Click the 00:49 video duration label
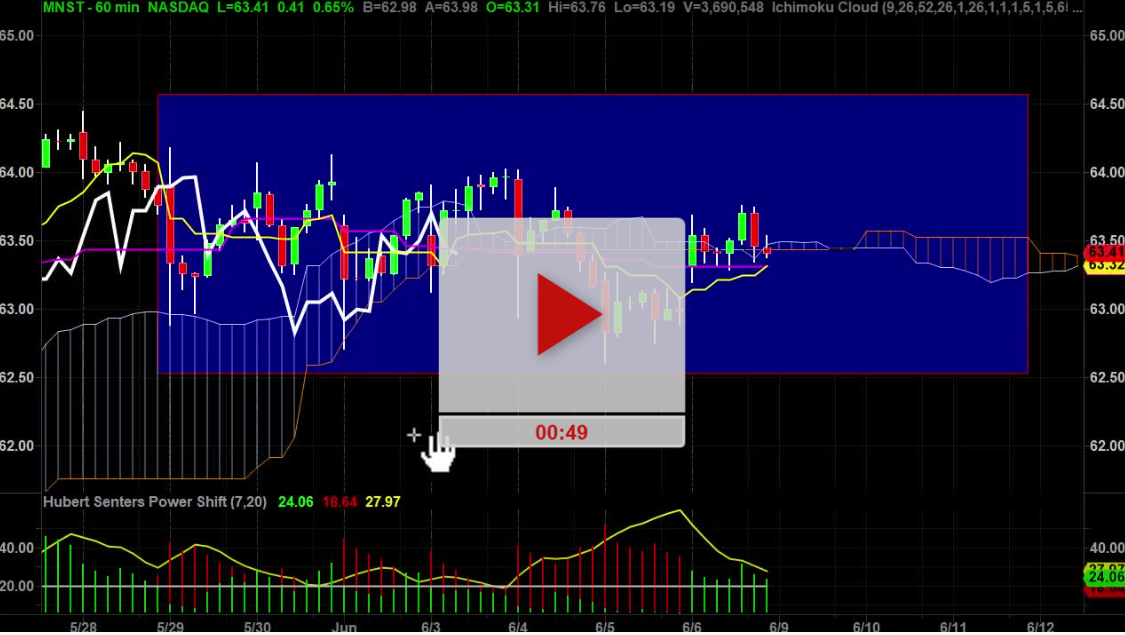The height and width of the screenshot is (635, 1125). point(560,432)
